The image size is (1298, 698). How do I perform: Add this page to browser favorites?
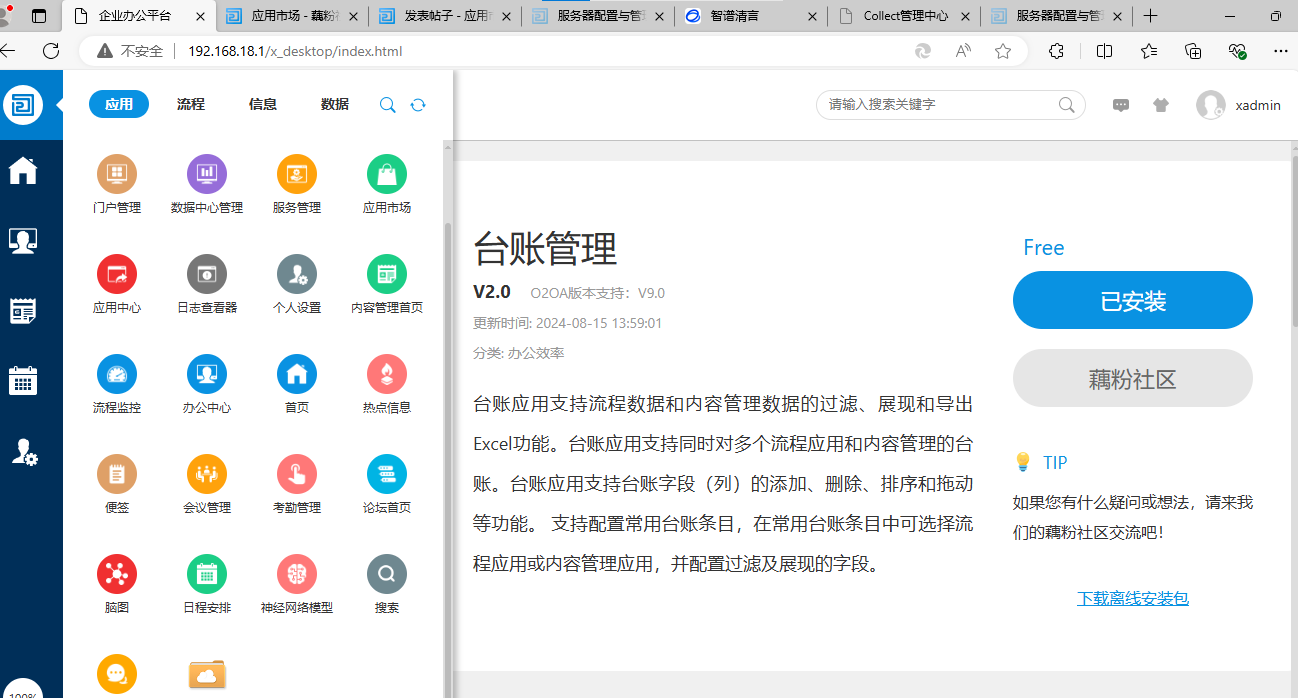coord(1003,51)
